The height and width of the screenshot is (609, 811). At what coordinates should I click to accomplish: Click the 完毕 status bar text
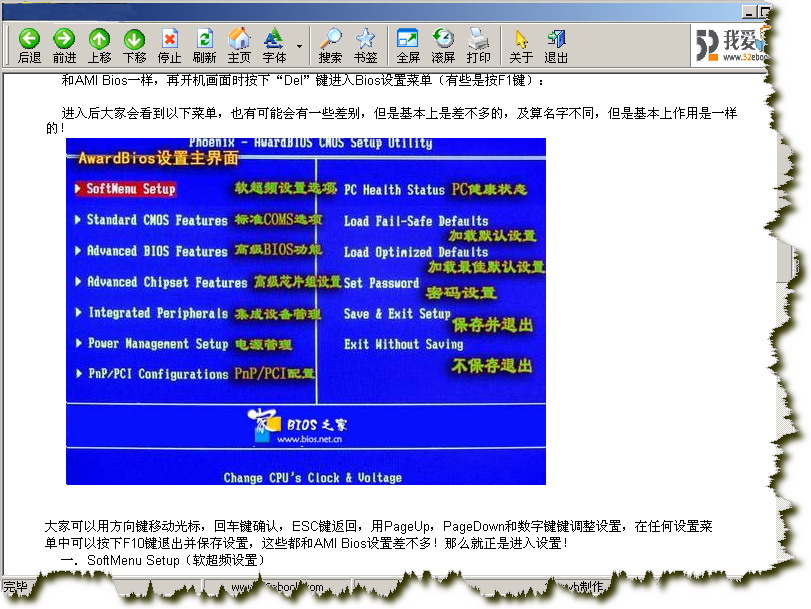pyautogui.click(x=15, y=587)
